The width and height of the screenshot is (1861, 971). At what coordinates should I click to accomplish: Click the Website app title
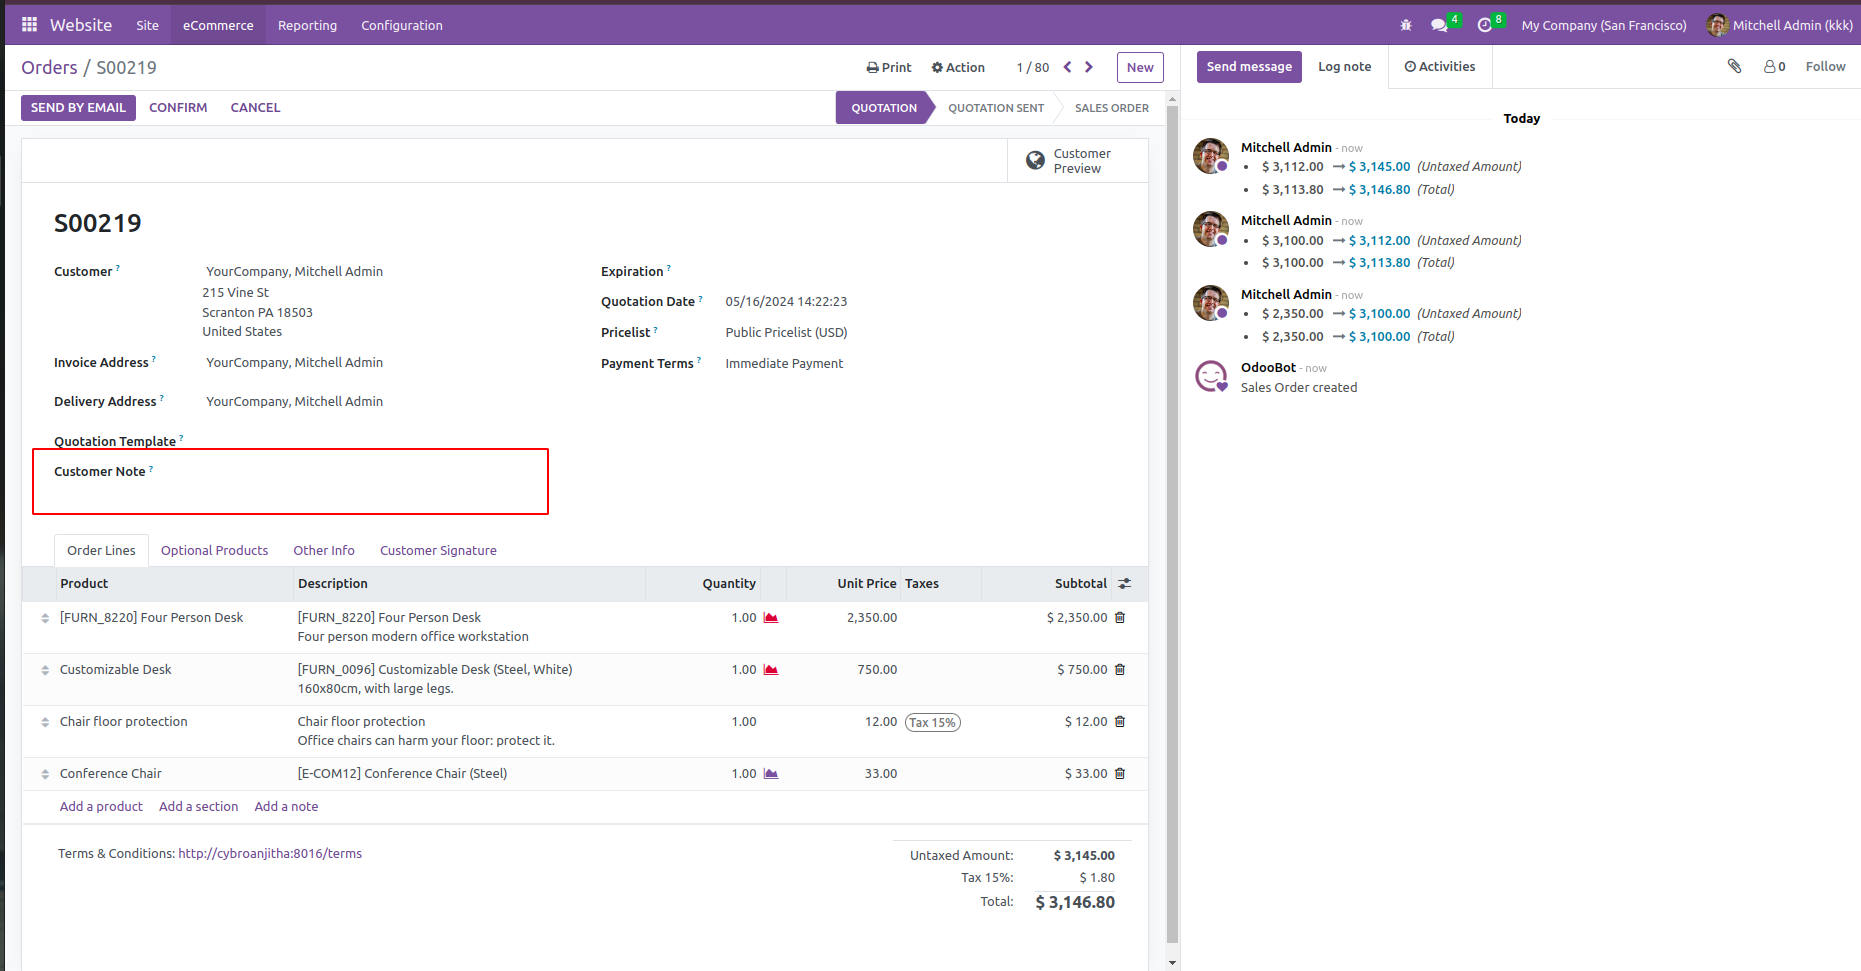(81, 25)
